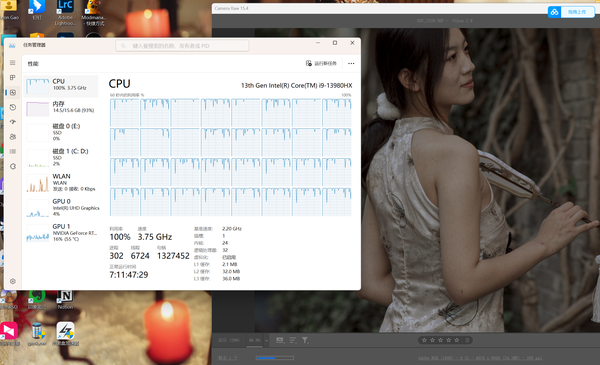Open Adobe Lightroom Classic desktop shortcut
This screenshot has height=365, width=600.
coord(65,13)
